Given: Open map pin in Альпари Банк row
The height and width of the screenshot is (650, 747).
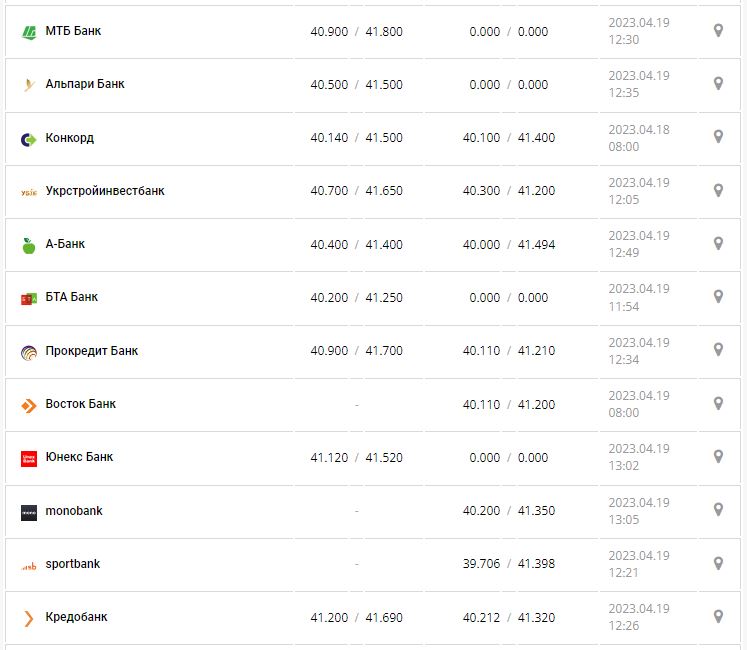Looking at the screenshot, I should pos(717,84).
